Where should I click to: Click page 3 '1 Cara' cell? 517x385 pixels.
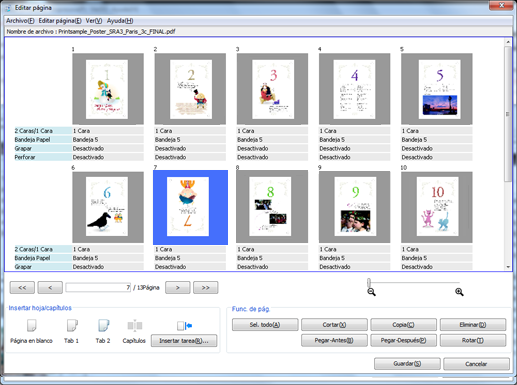272,131
